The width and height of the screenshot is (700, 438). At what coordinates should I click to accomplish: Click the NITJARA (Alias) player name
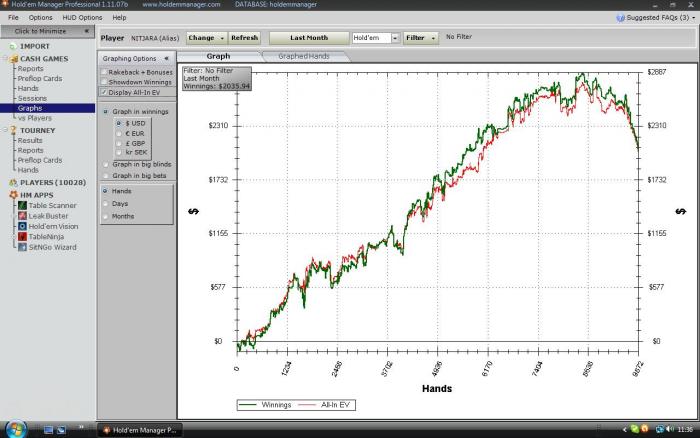pyautogui.click(x=155, y=38)
